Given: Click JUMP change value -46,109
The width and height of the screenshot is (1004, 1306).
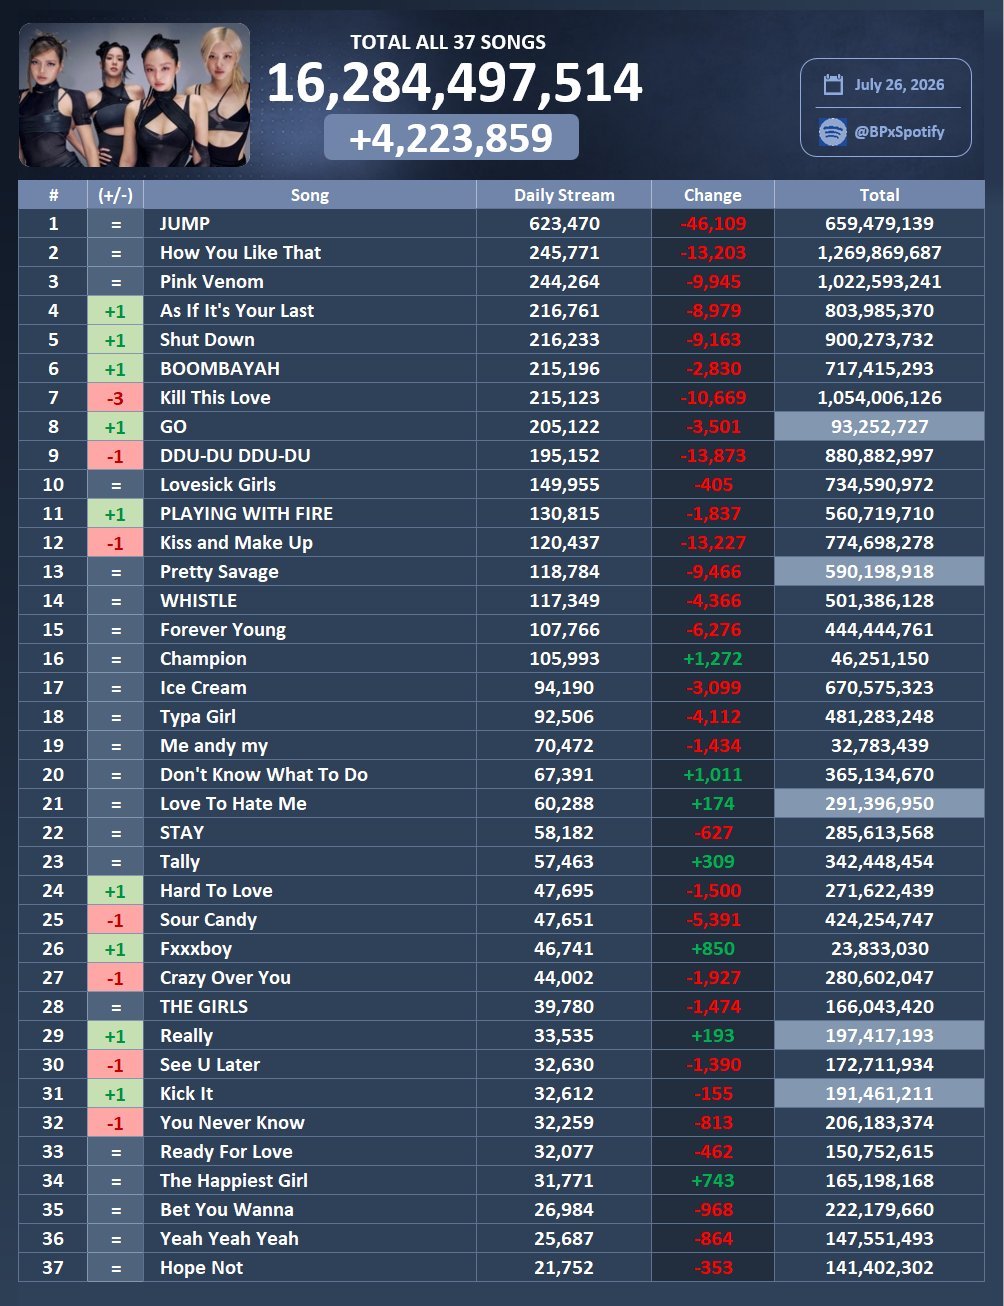Looking at the screenshot, I should (x=713, y=224).
